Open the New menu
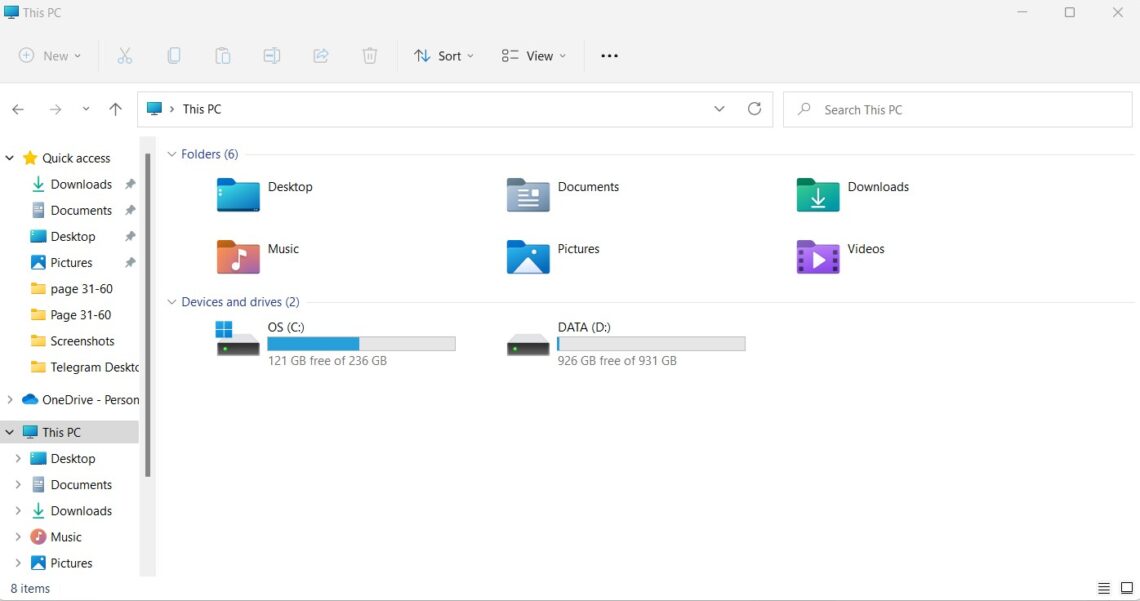Image resolution: width=1140 pixels, height=601 pixels. tap(49, 55)
